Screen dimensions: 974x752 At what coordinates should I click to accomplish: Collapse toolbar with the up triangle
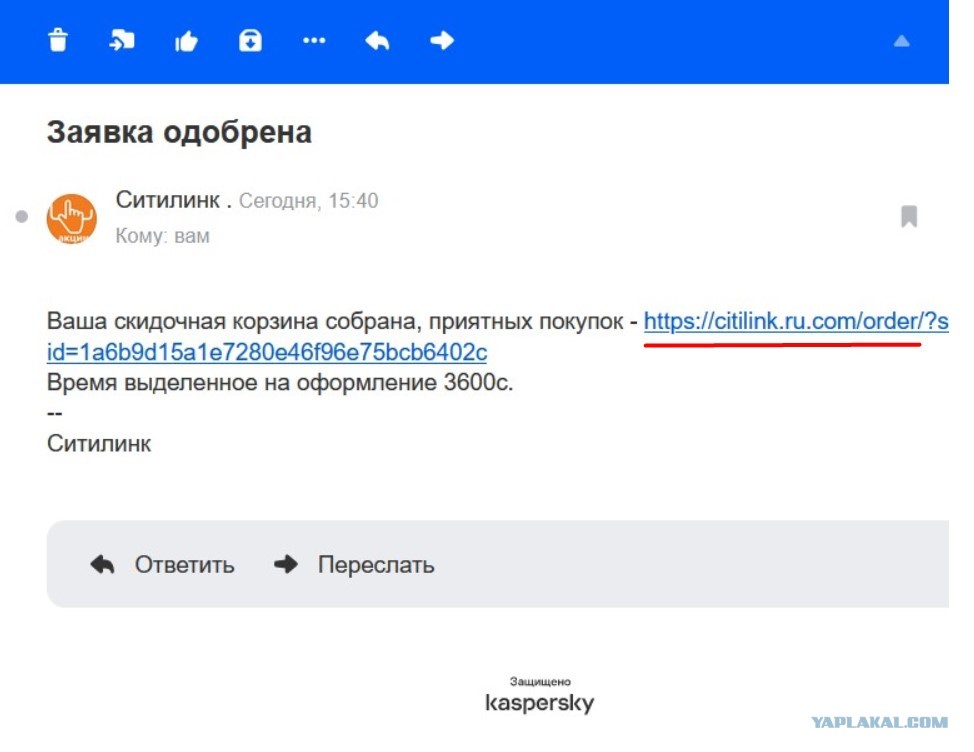901,42
